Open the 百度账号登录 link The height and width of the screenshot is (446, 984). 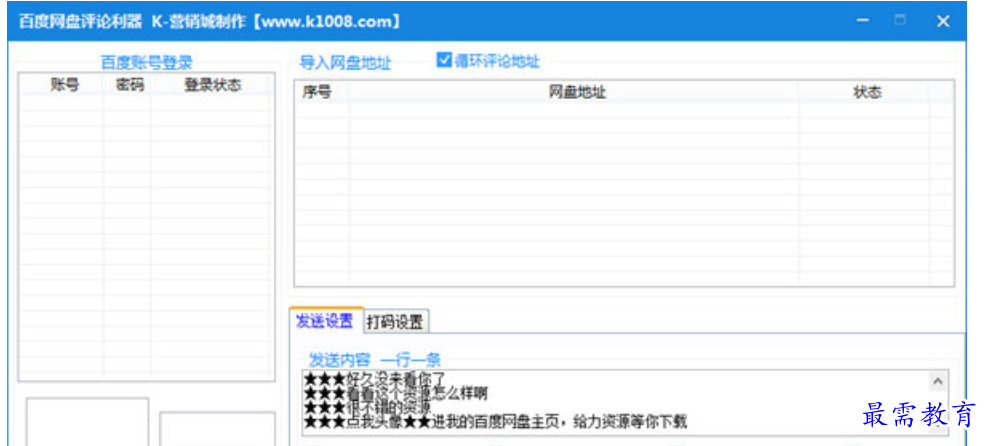pyautogui.click(x=146, y=63)
